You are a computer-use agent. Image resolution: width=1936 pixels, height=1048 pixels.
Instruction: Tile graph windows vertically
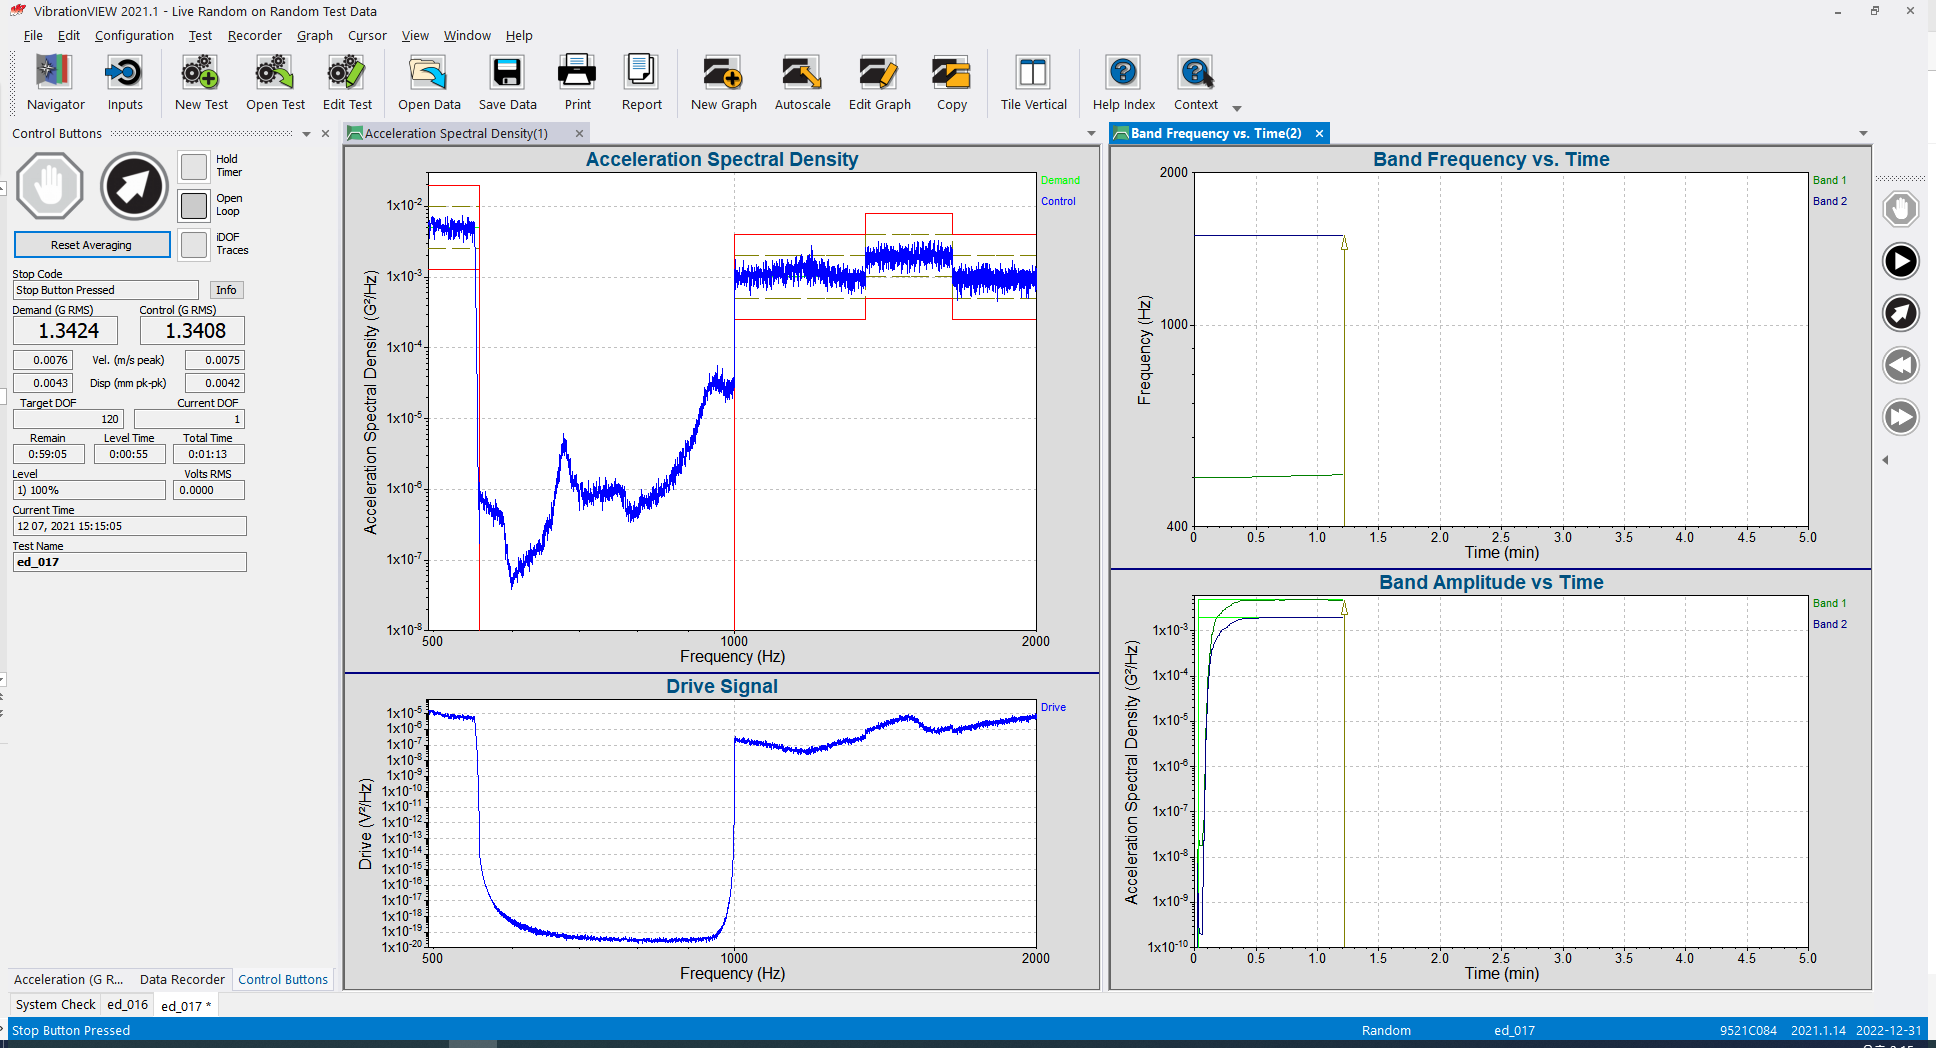point(1033,82)
